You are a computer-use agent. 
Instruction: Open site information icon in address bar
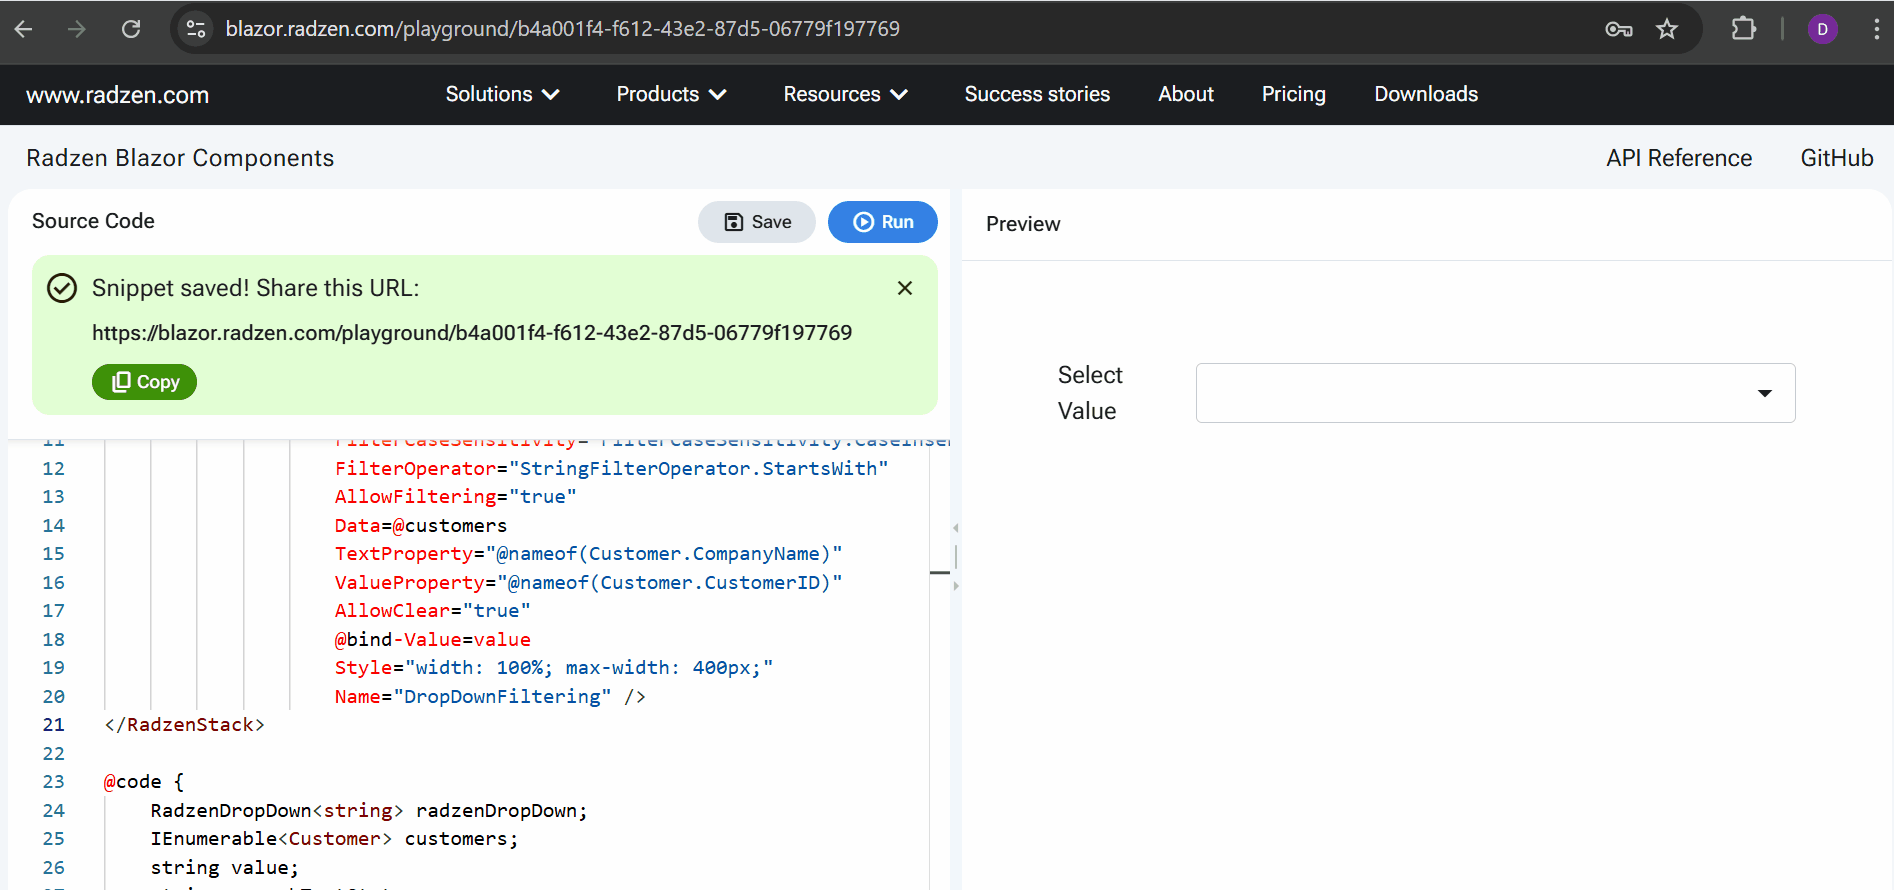point(196,29)
